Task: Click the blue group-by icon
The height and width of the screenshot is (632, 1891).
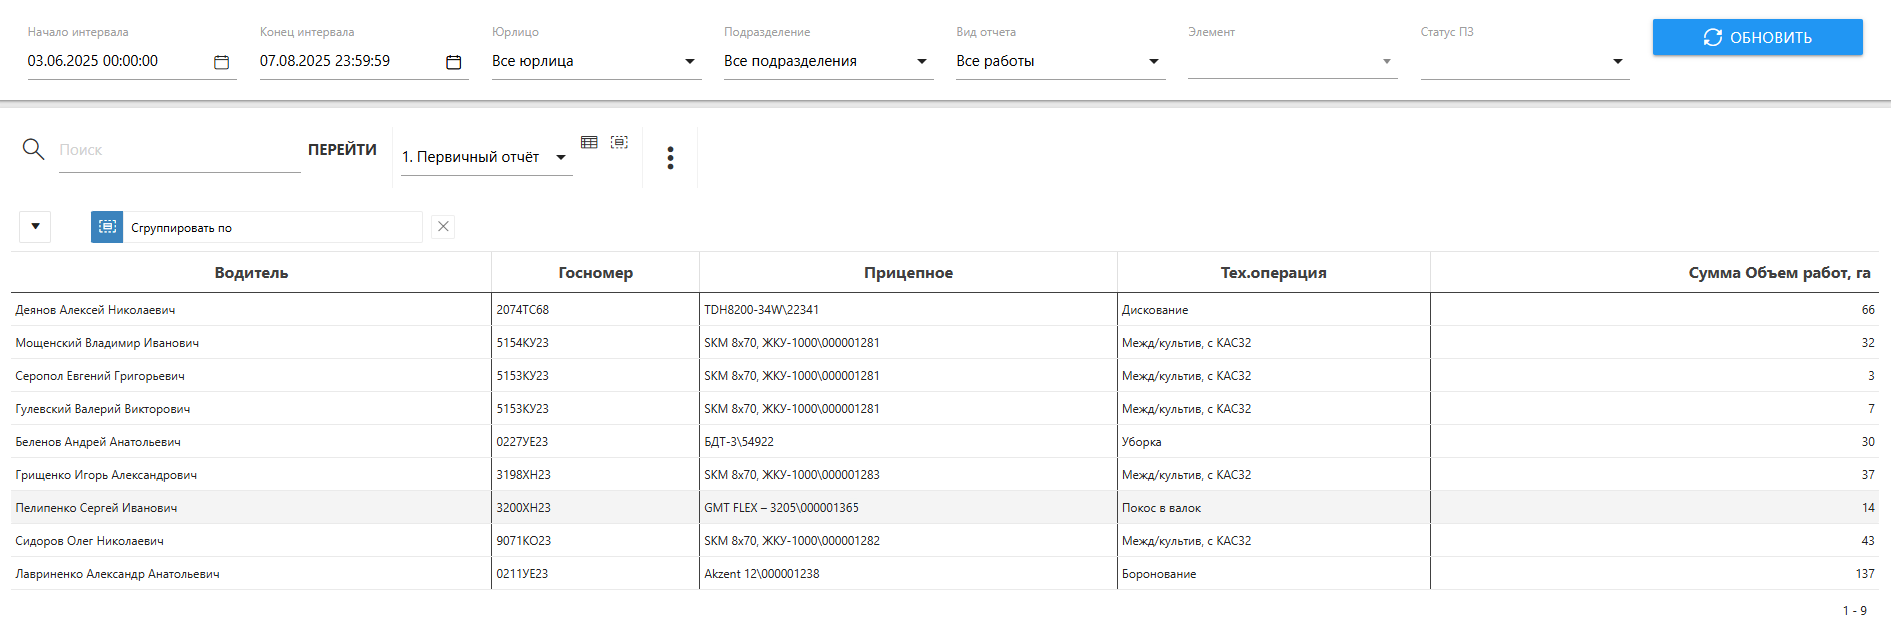Action: [x=107, y=227]
